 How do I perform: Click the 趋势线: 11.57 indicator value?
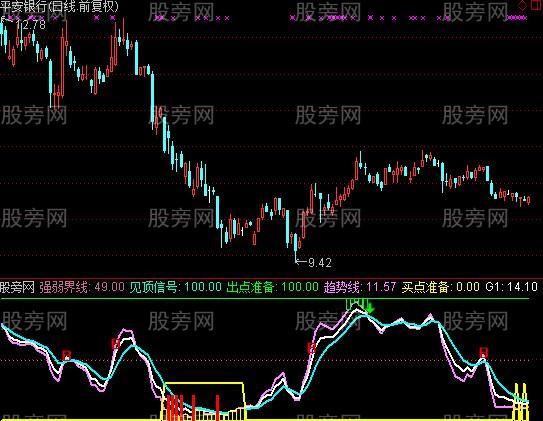[360, 287]
